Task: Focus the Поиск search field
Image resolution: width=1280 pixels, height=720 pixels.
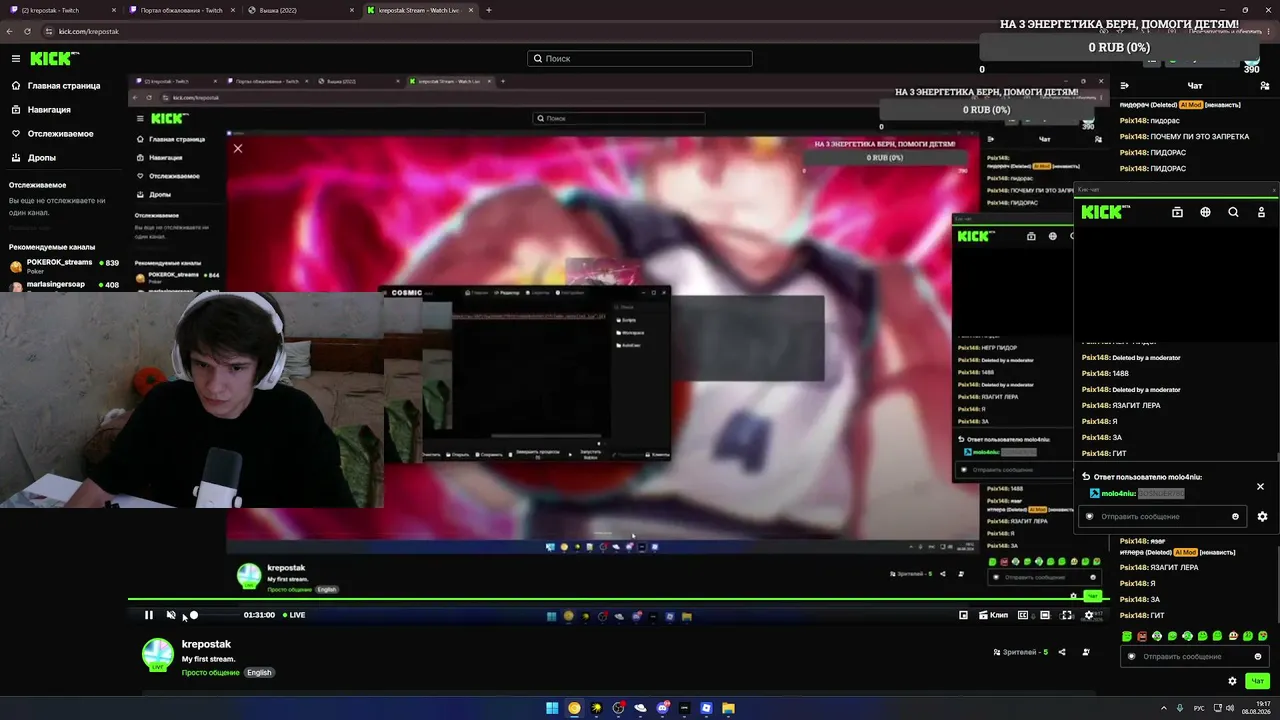Action: click(640, 59)
